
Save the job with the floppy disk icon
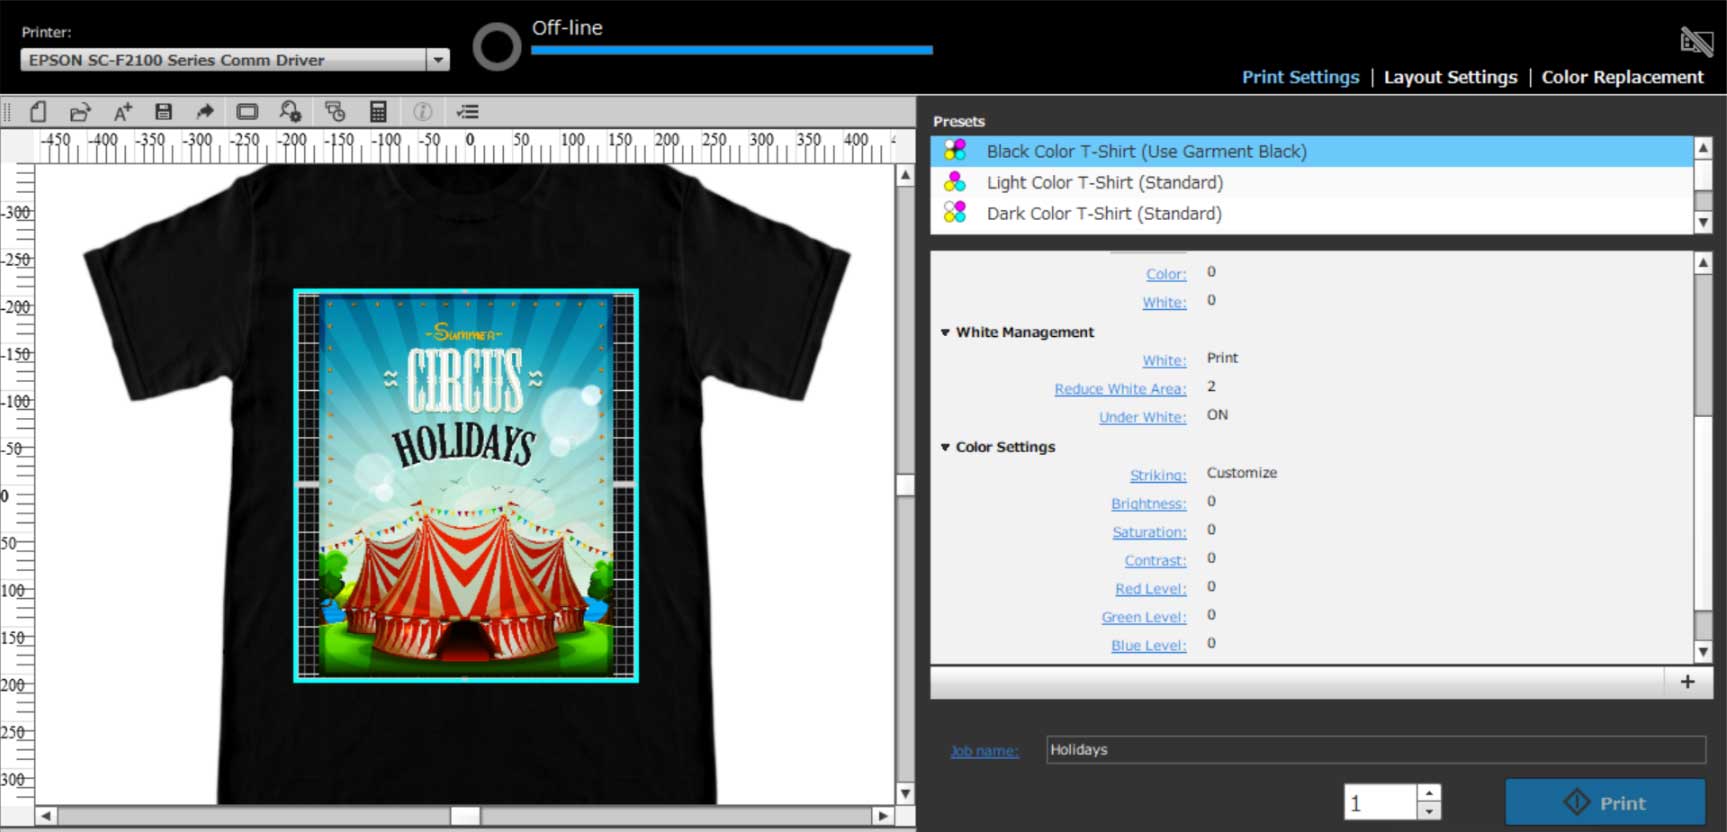coord(164,112)
